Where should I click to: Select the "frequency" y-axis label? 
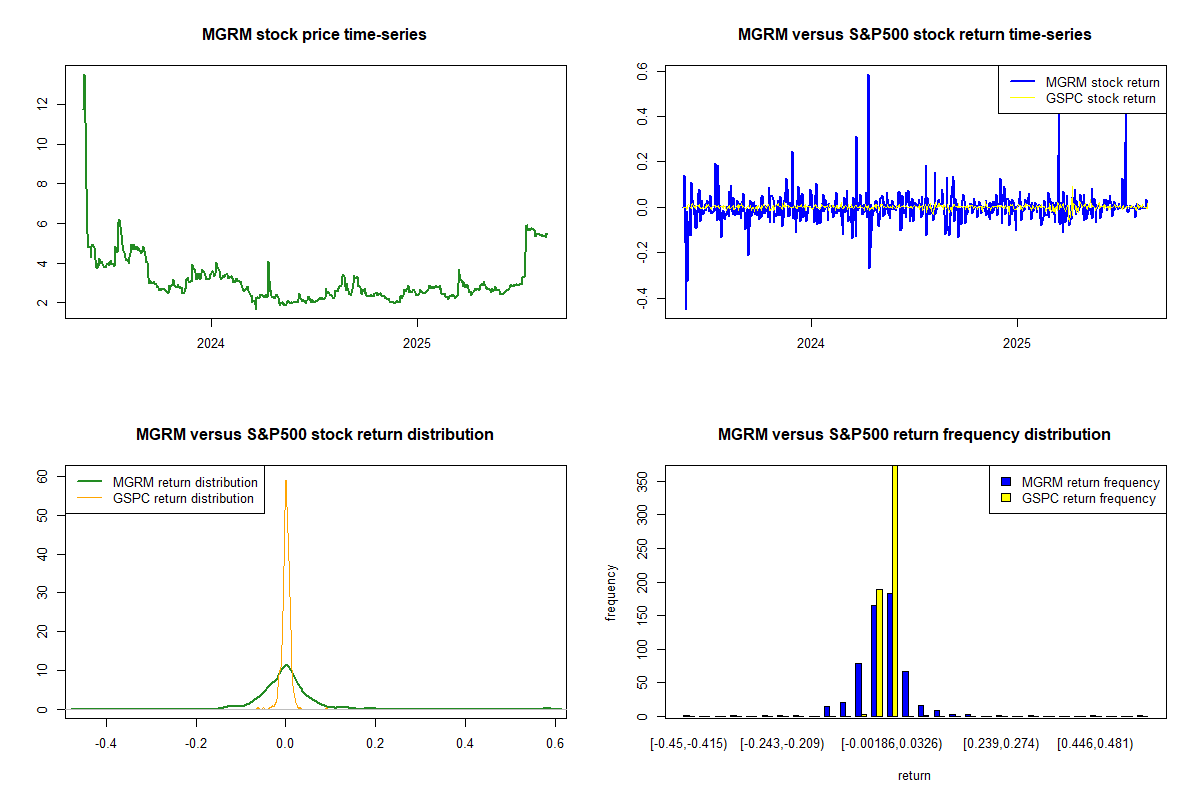(612, 592)
